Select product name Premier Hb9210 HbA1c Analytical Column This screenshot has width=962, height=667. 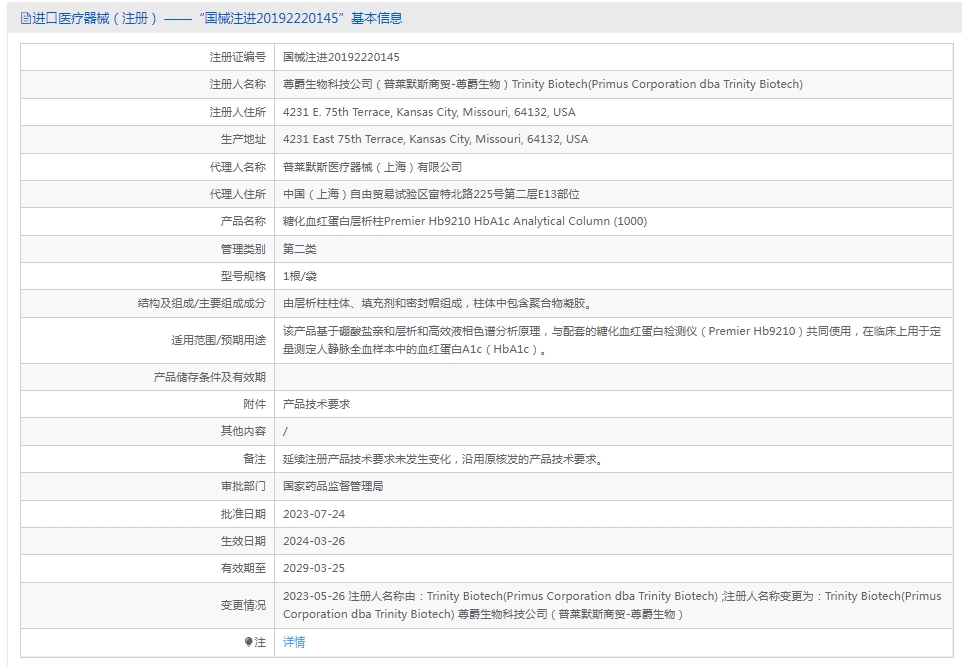464,221
